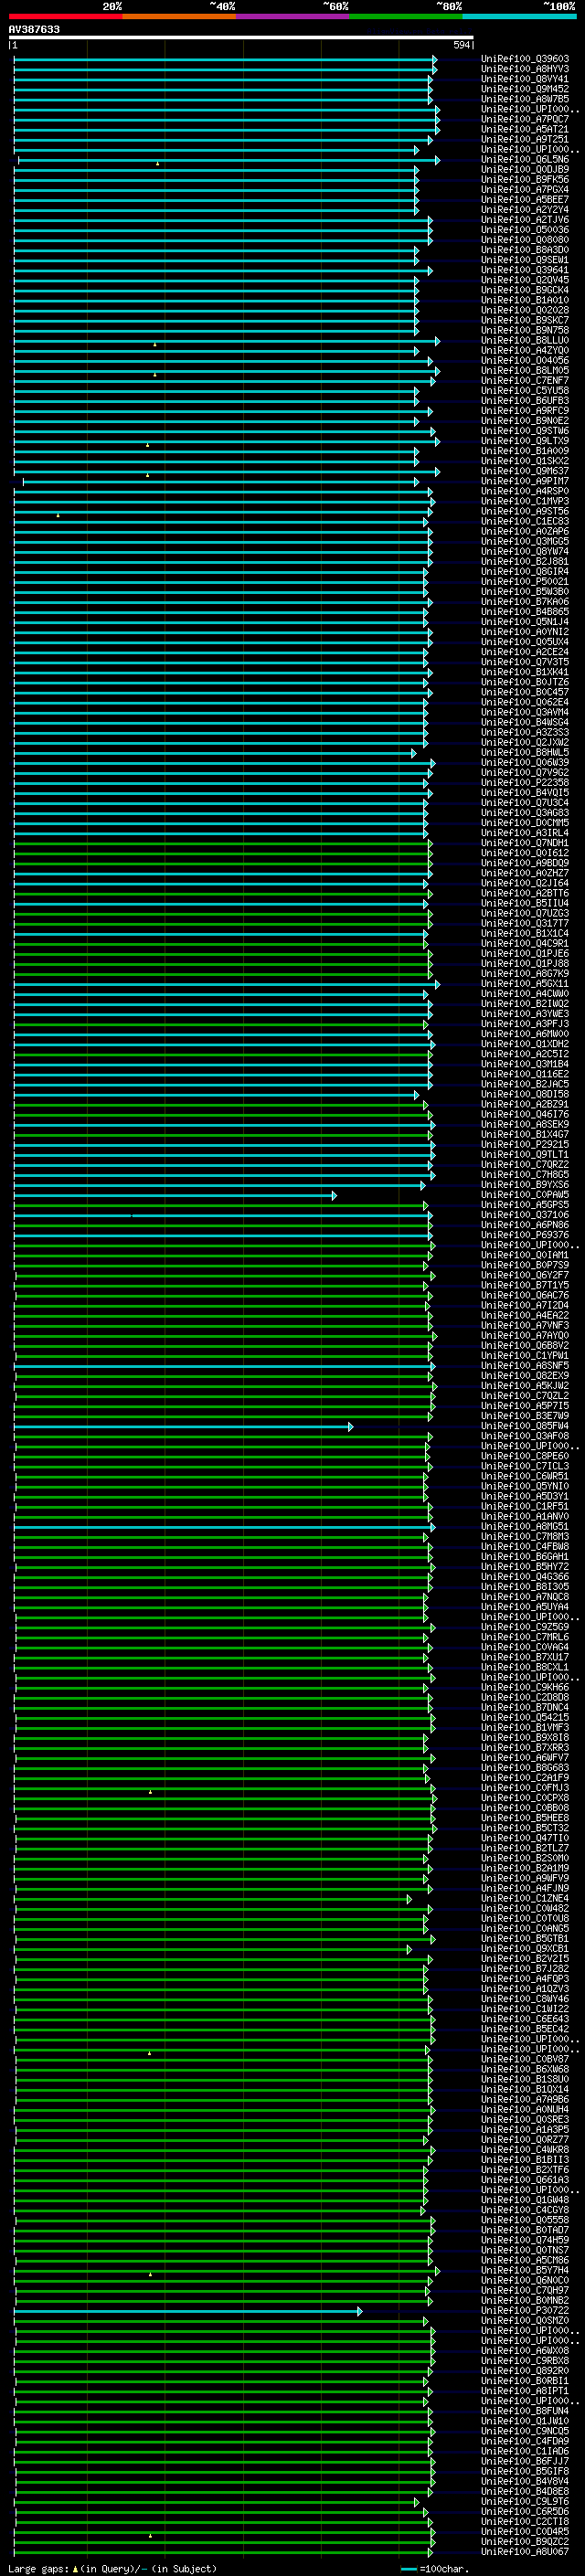585x2576 pixels.
Task: Select label UniRef100_B5GIF8
Action: coord(525,2471)
